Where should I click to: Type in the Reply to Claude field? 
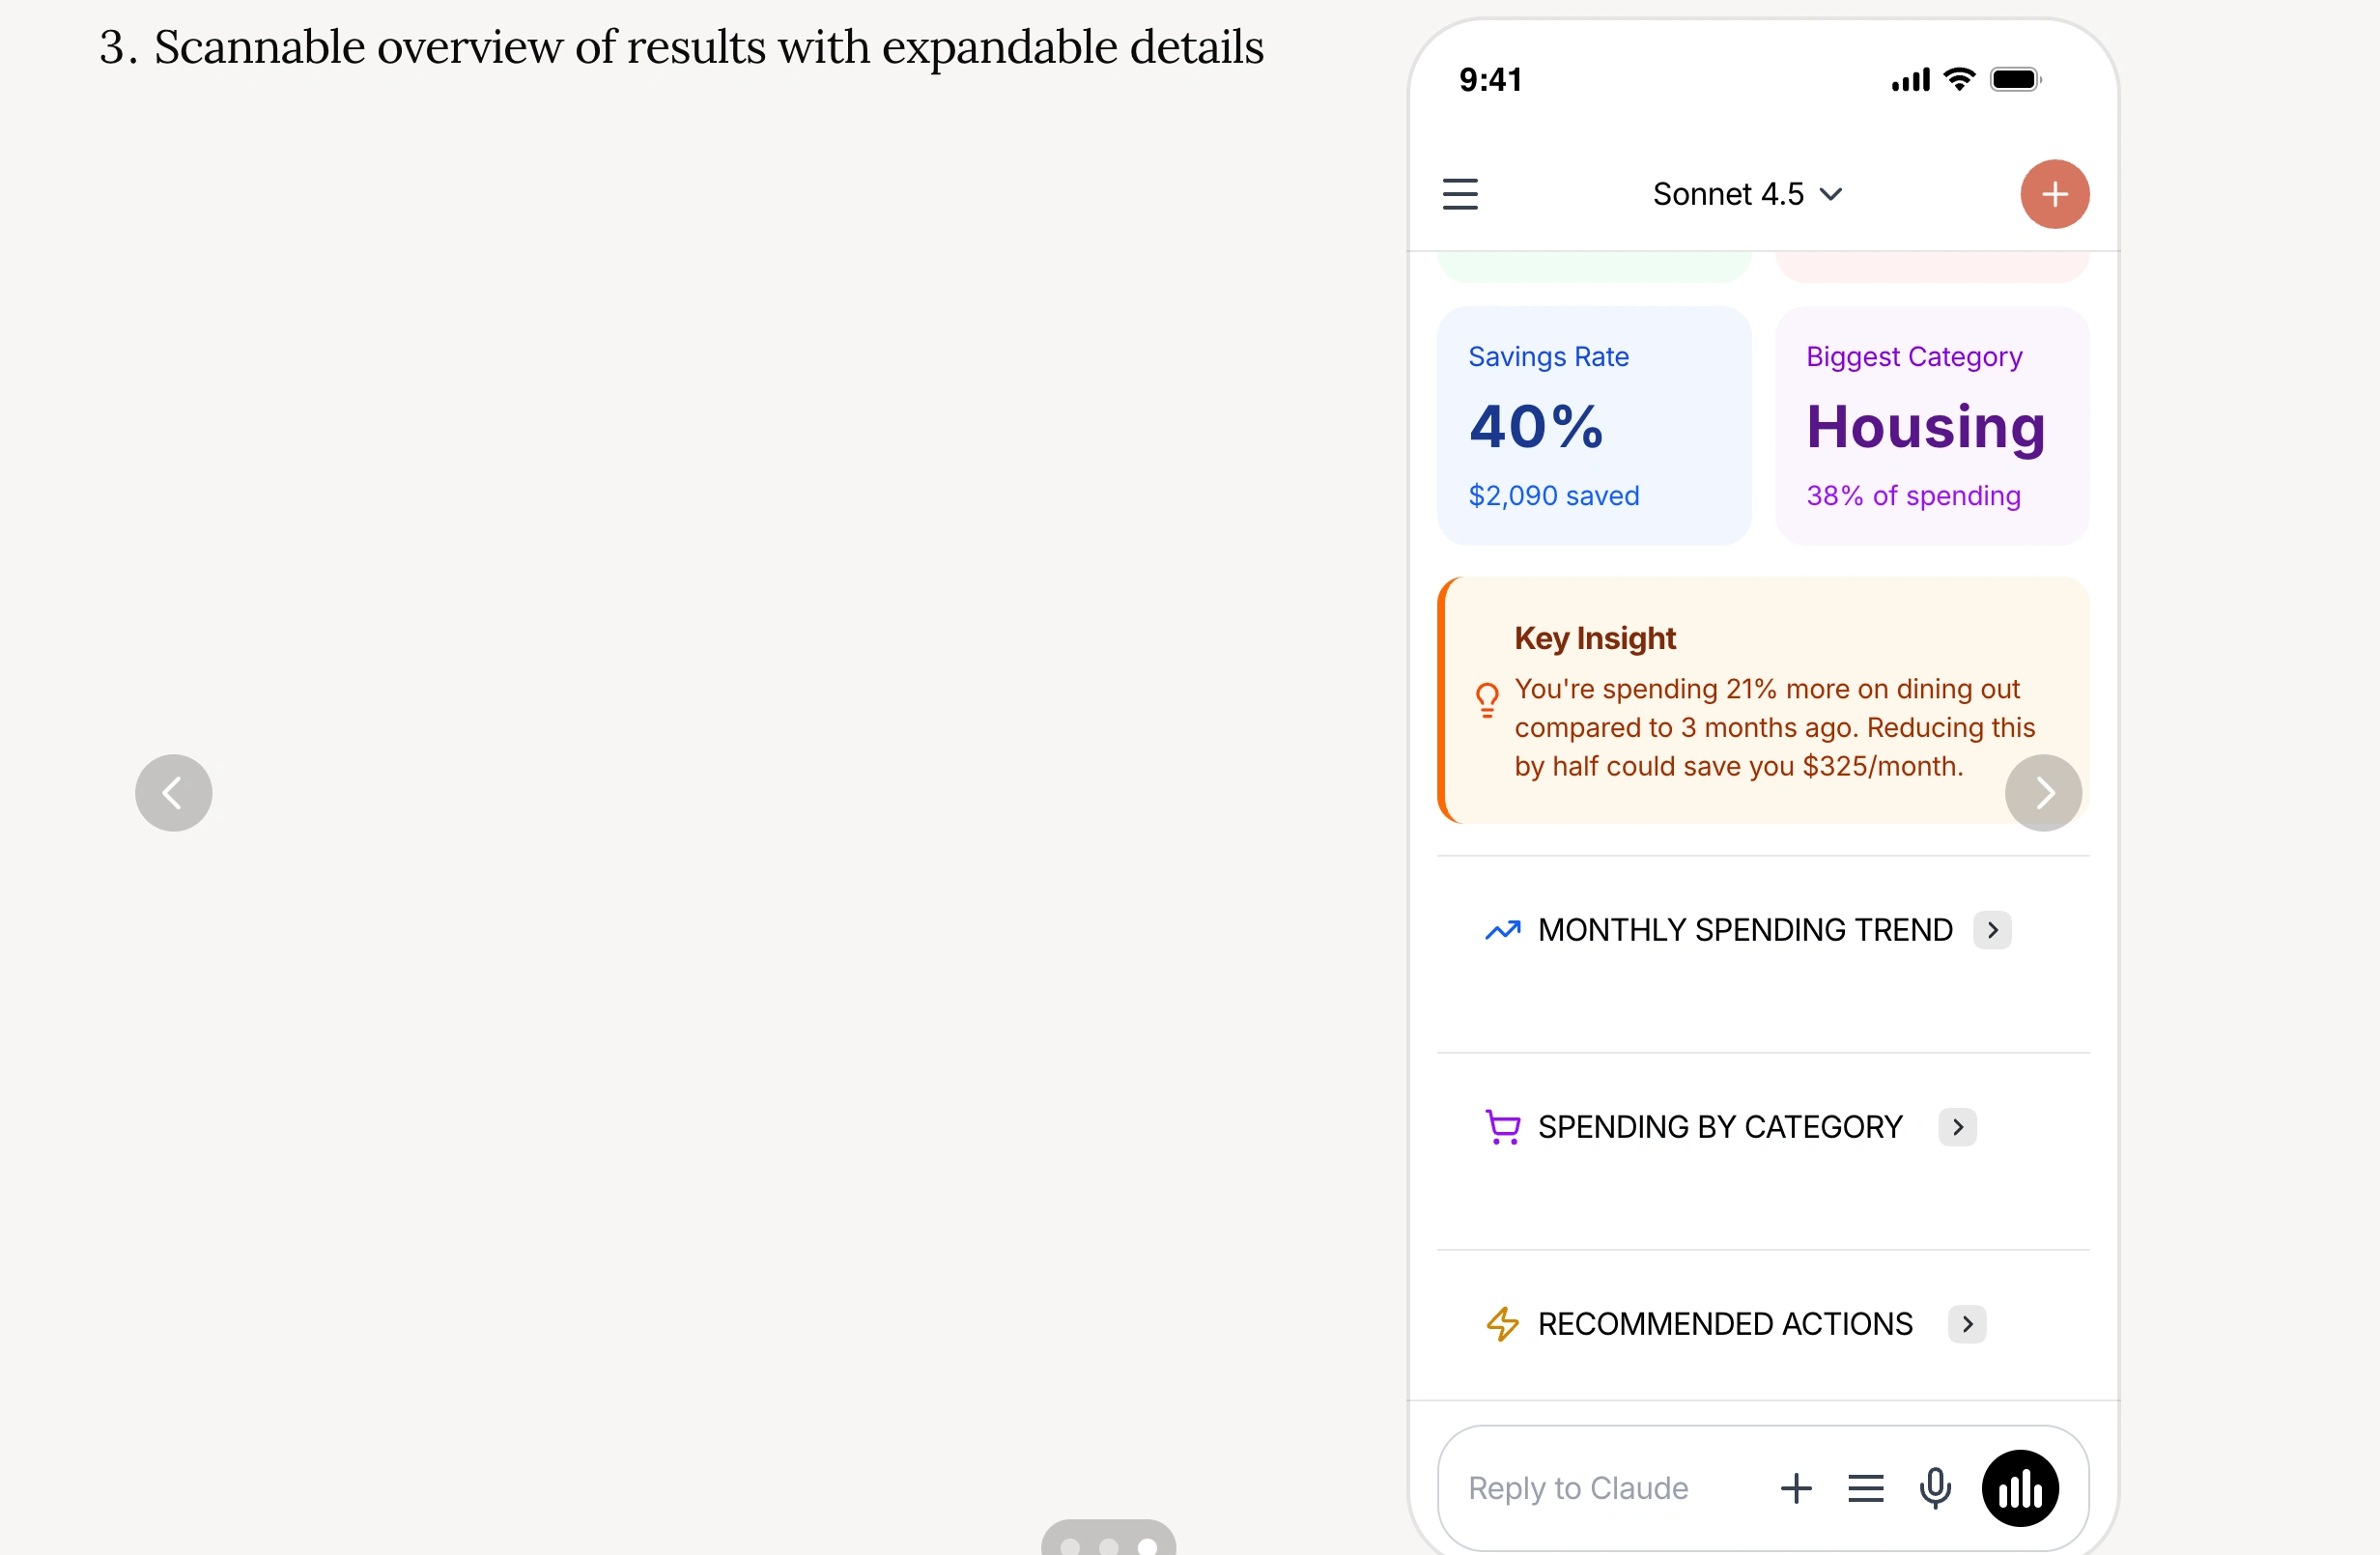click(1600, 1488)
